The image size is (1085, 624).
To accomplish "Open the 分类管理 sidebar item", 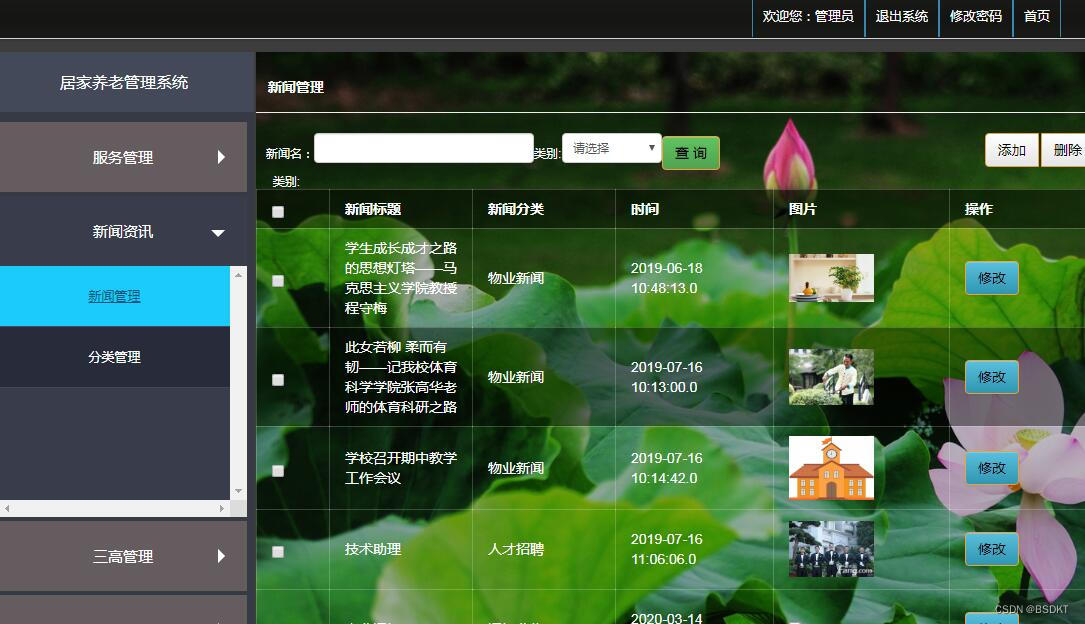I will tap(114, 357).
